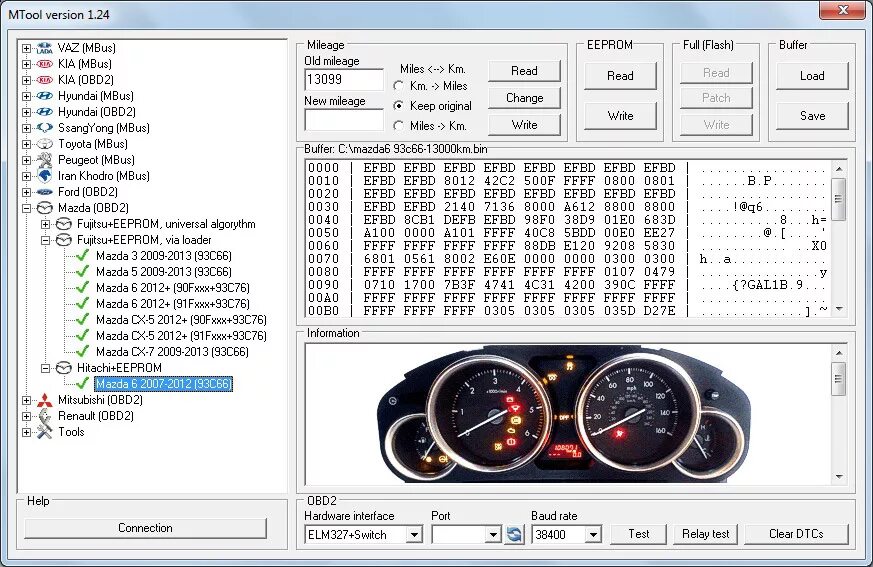Viewport: 873px width, 567px height.
Task: Collapse Fujitsu+EEPROM via loader node
Action: coord(46,241)
